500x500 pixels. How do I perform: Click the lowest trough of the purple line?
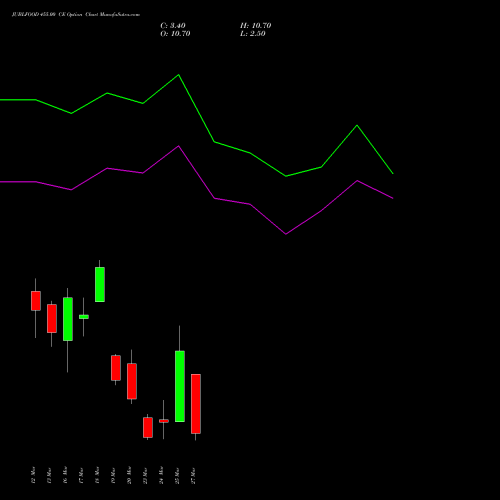pos(286,234)
